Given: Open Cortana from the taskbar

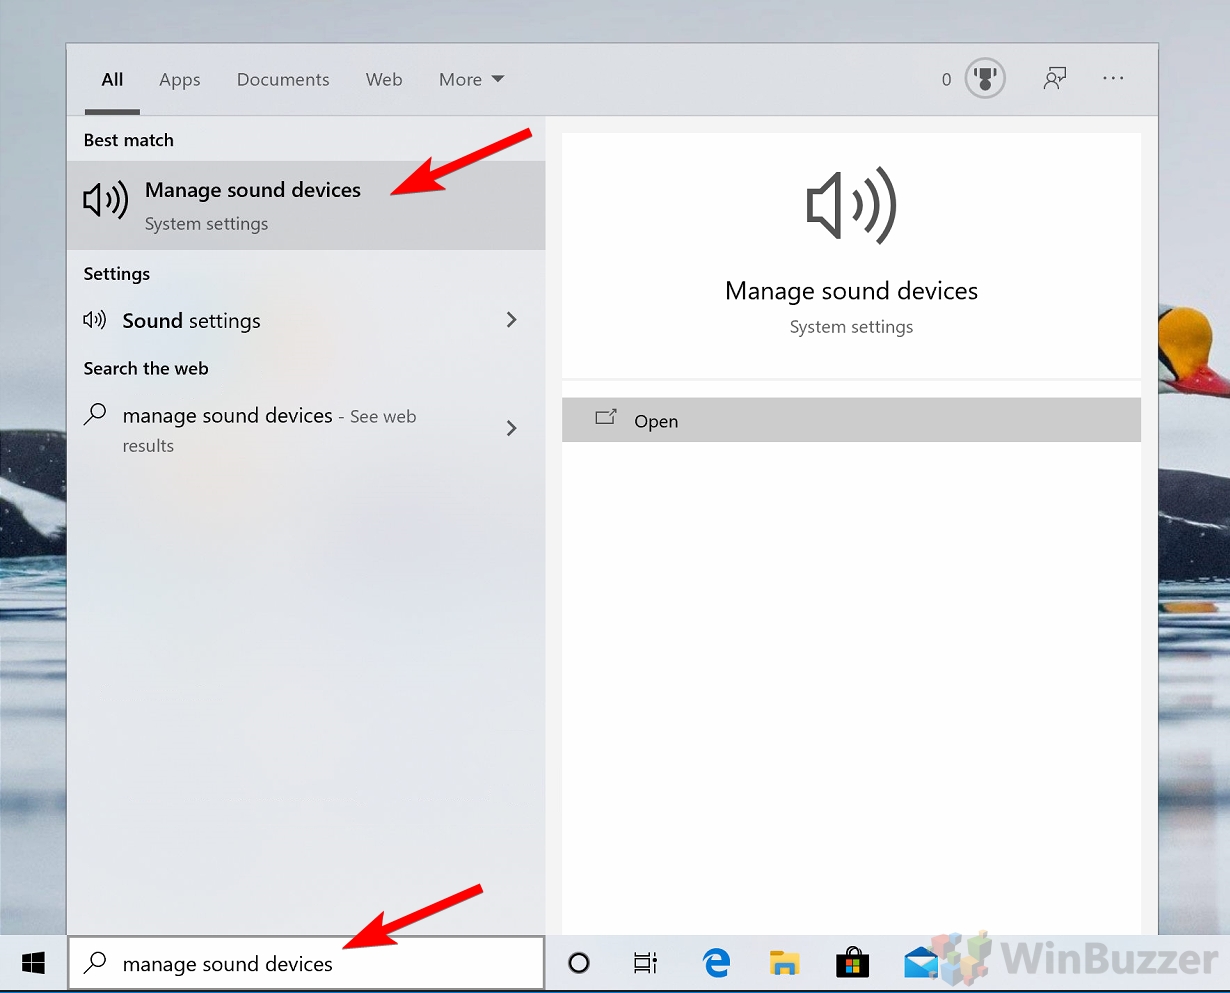Looking at the screenshot, I should 579,963.
